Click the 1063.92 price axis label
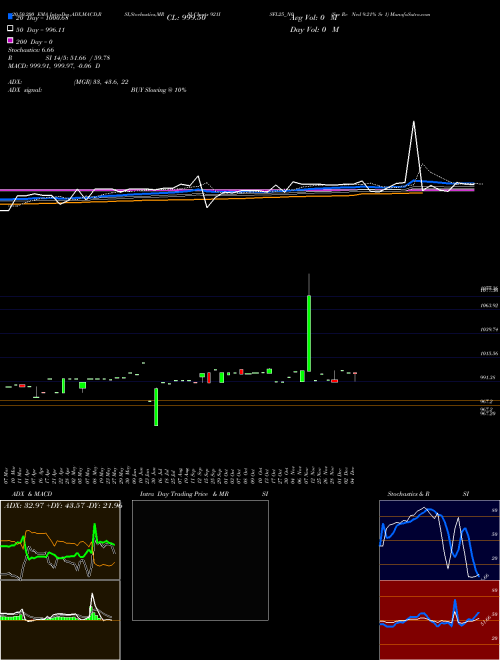 (x=489, y=306)
